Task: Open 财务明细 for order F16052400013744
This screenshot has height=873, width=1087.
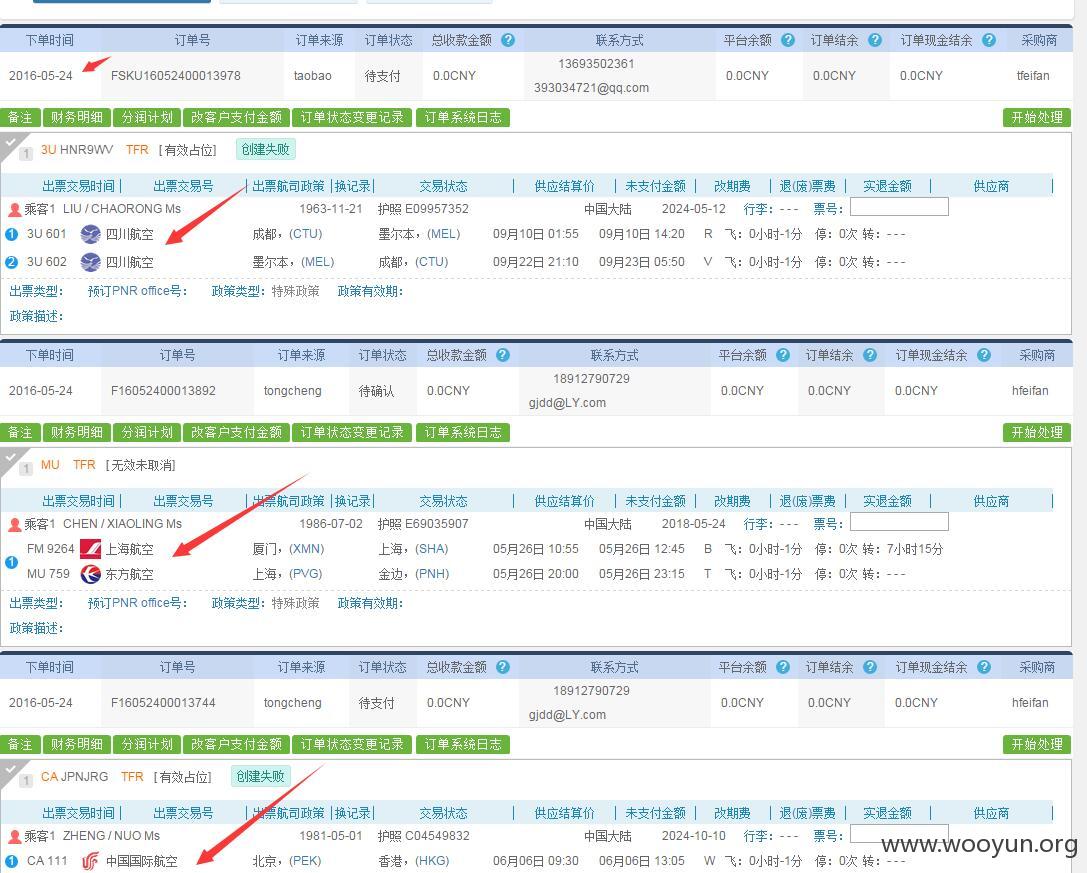Action: tap(76, 744)
